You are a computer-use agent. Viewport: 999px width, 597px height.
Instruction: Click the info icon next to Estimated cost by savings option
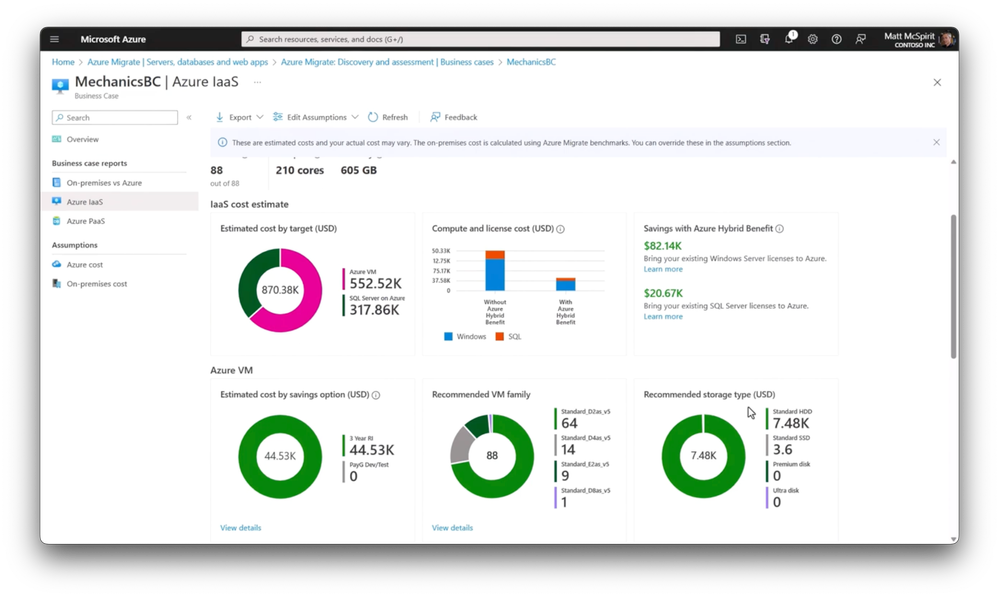[376, 395]
